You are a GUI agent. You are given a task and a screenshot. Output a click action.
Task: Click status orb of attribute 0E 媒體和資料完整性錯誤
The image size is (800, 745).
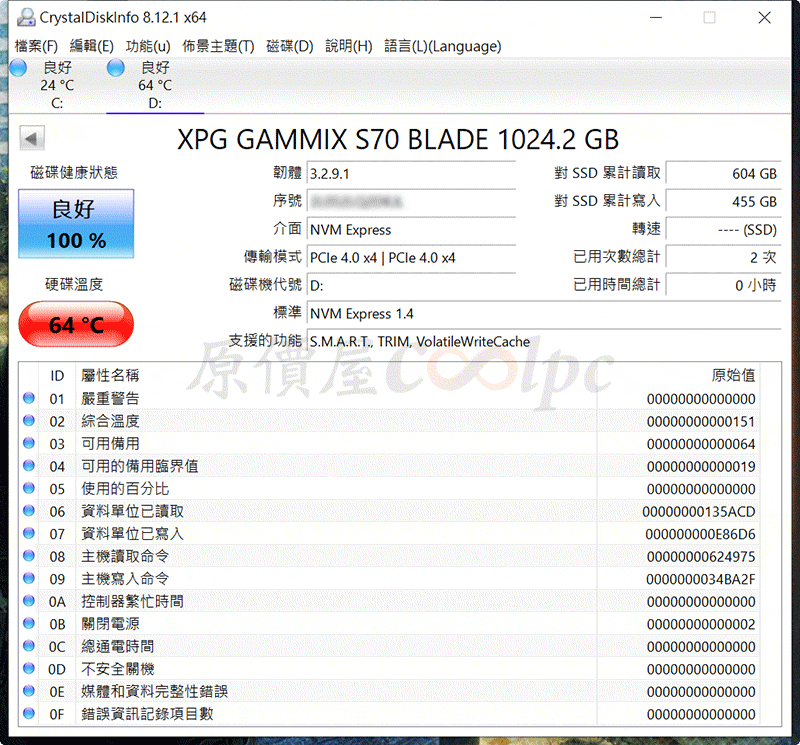[29, 691]
